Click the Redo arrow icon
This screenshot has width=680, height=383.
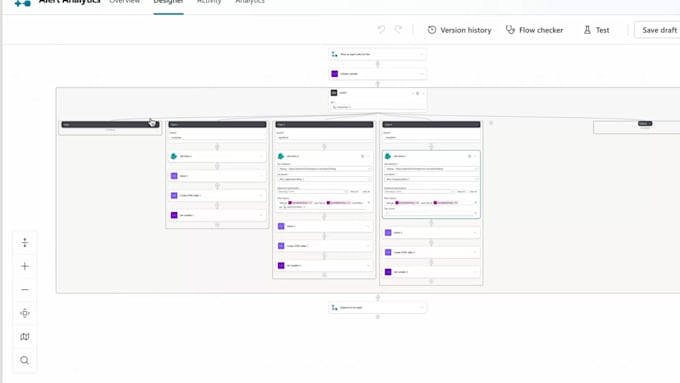(398, 29)
